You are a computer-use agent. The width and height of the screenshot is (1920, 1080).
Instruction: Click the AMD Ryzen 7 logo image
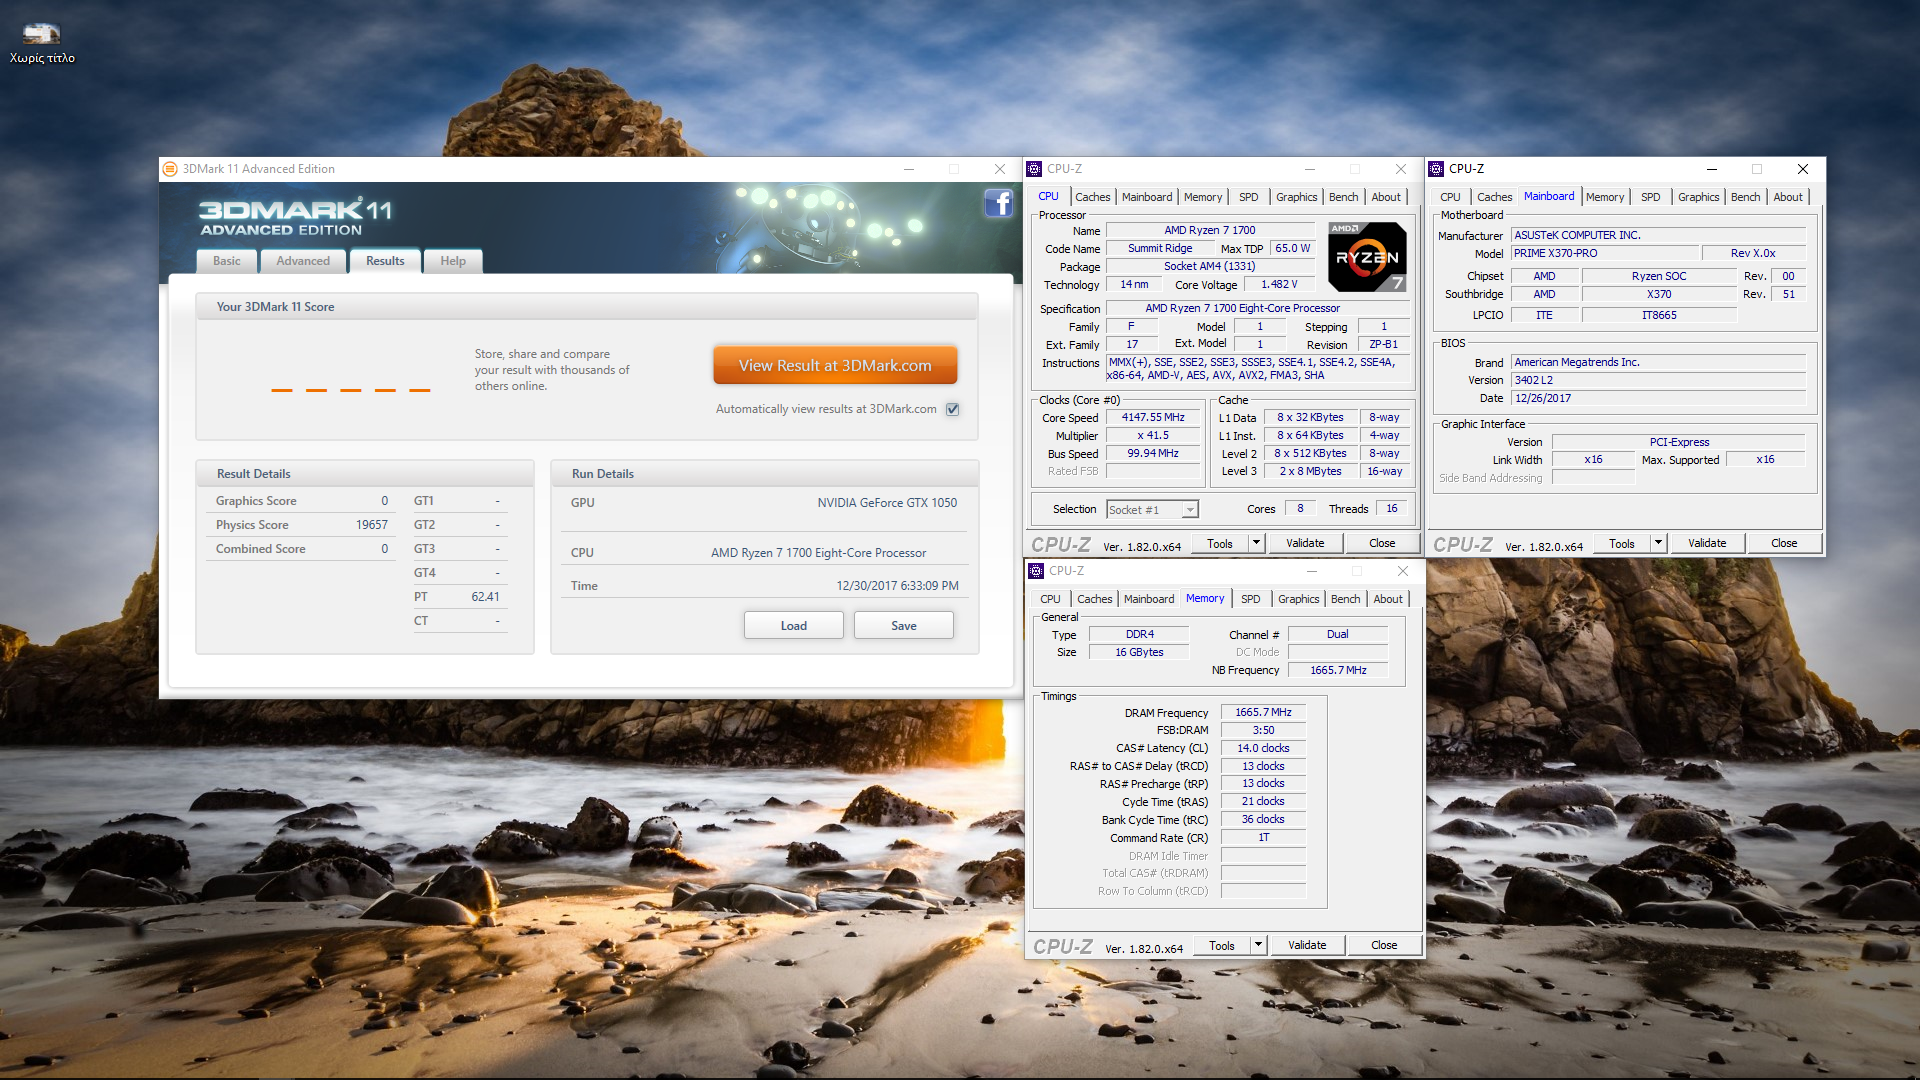point(1367,257)
